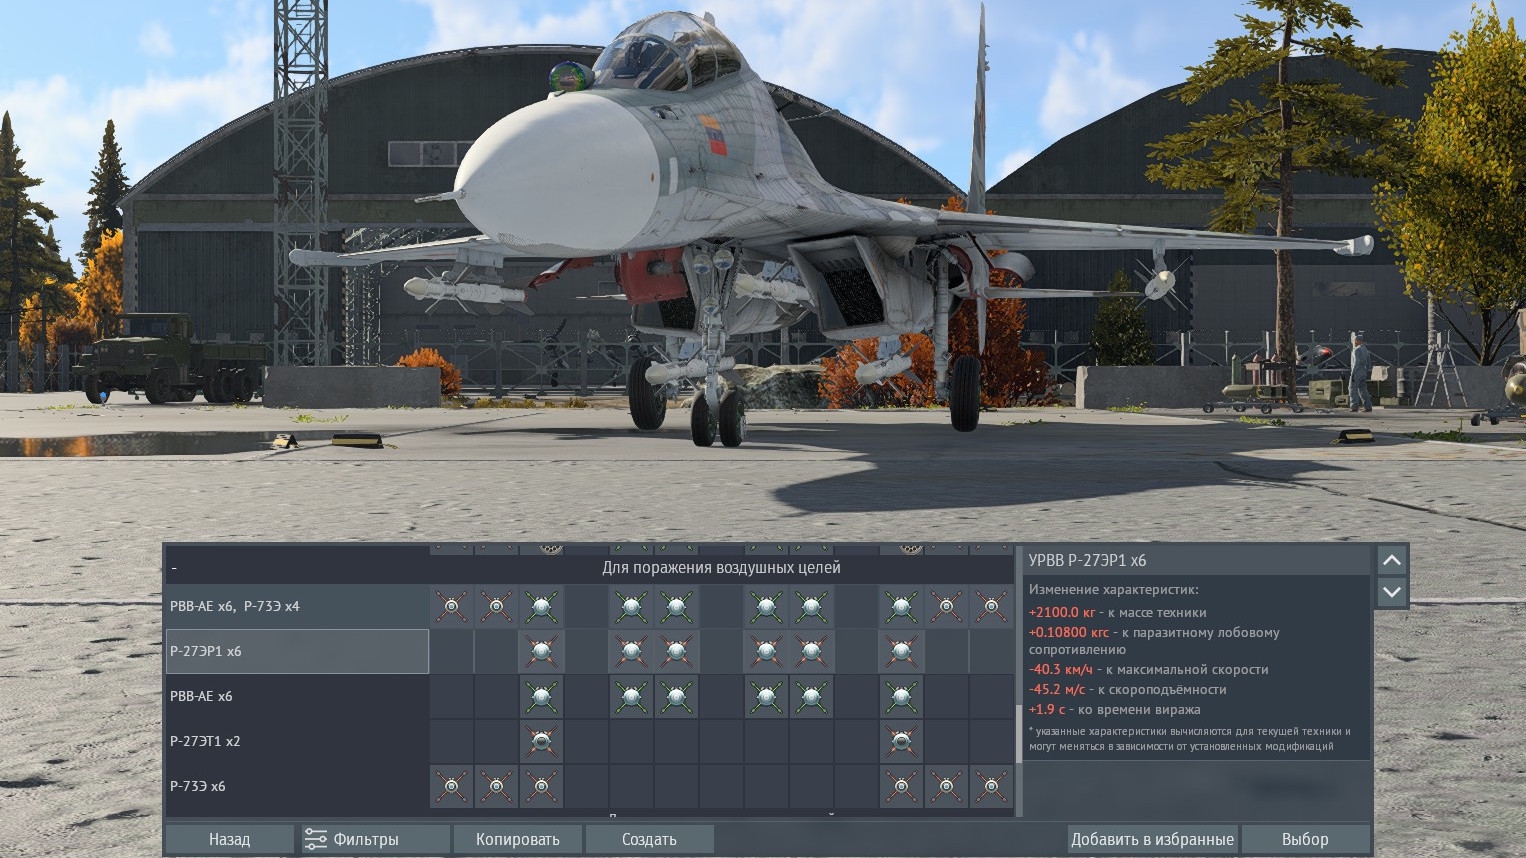Copy preset using the Копировать button
Screen dimensions: 1526x858
[x=517, y=839]
